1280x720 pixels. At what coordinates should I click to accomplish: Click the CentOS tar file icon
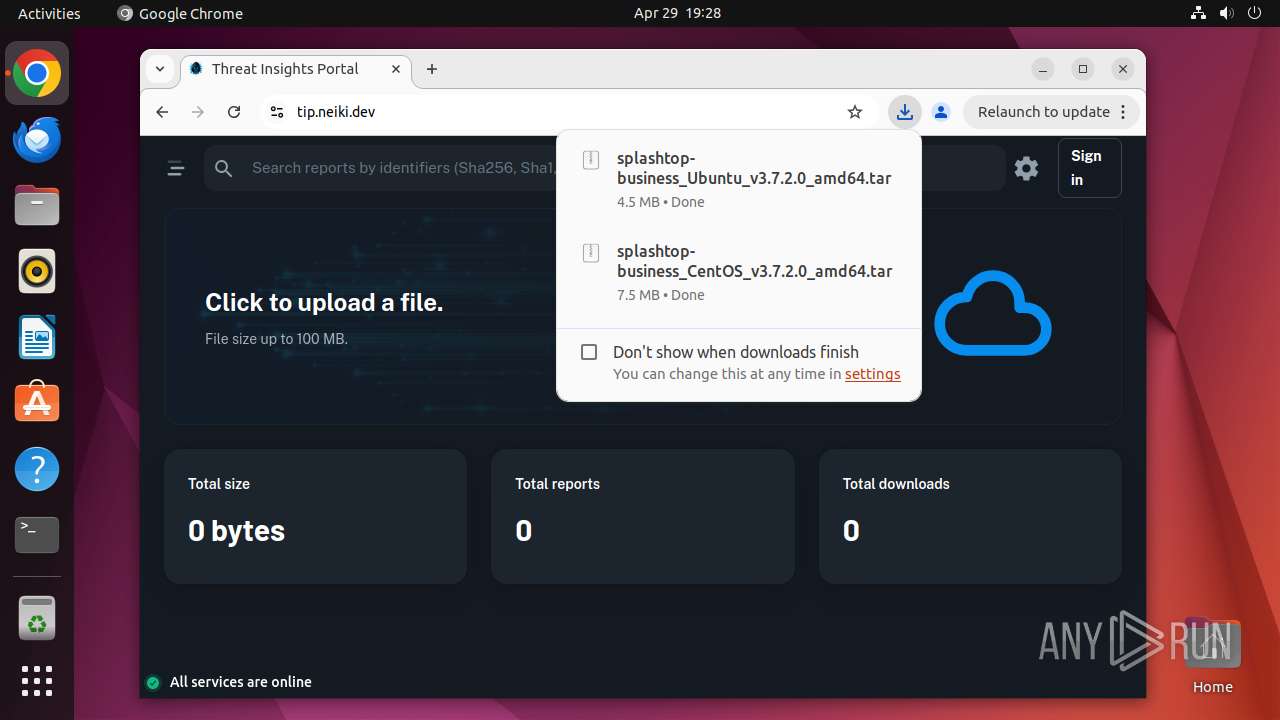[591, 253]
